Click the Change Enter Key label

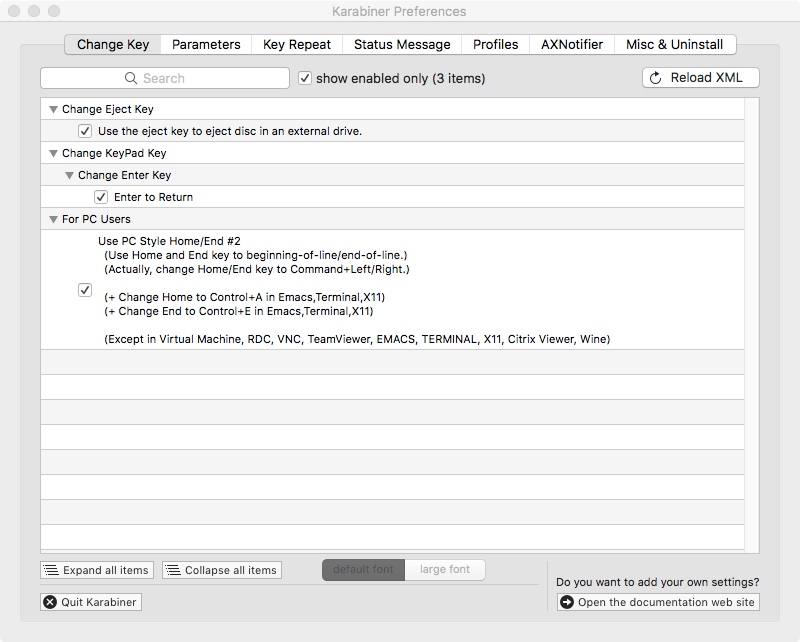click(124, 175)
